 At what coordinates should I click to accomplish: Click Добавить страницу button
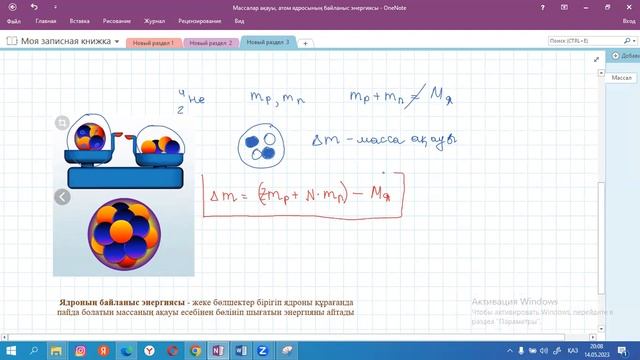coord(624,56)
